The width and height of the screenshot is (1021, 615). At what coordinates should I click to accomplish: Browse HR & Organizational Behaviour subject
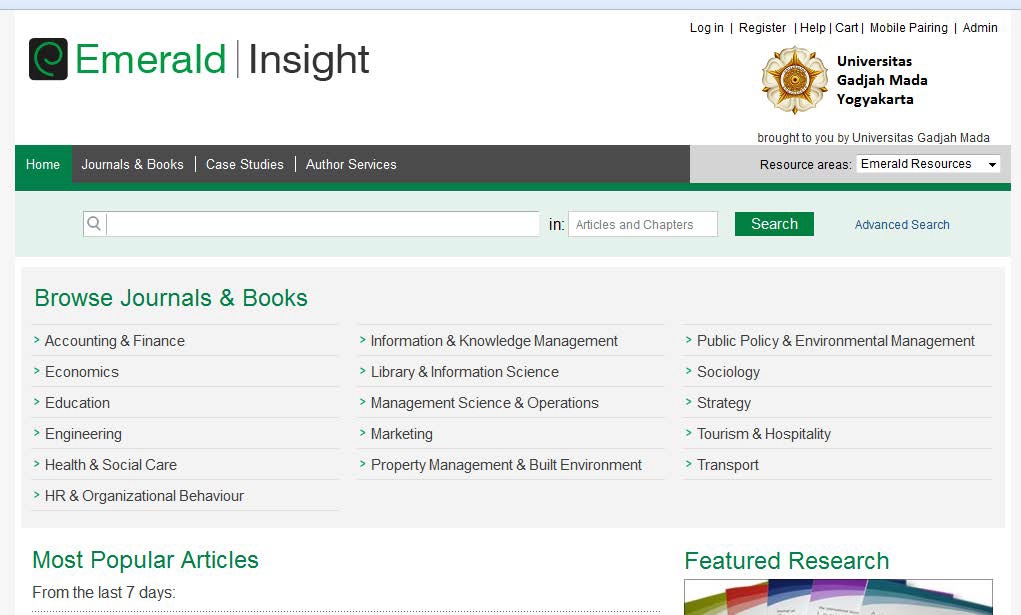144,496
